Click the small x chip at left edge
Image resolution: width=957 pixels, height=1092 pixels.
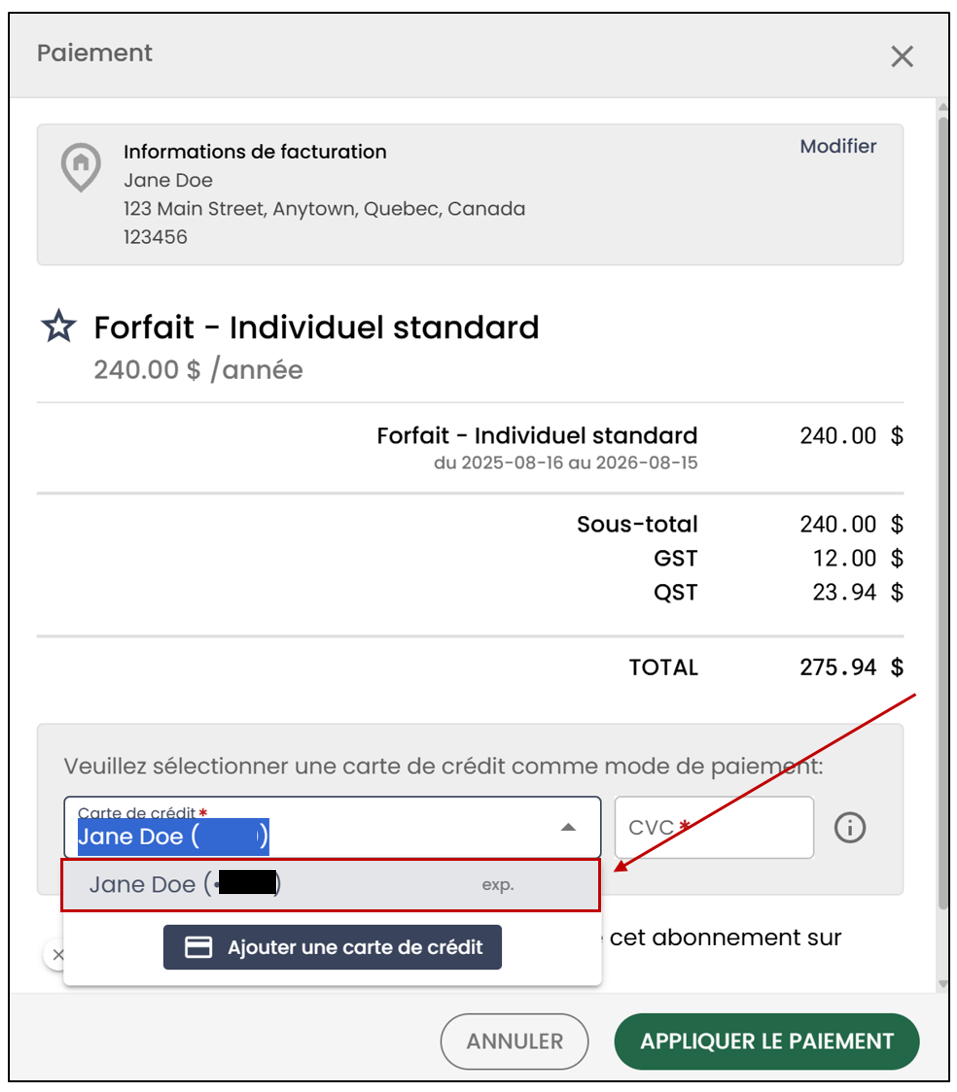pyautogui.click(x=57, y=954)
